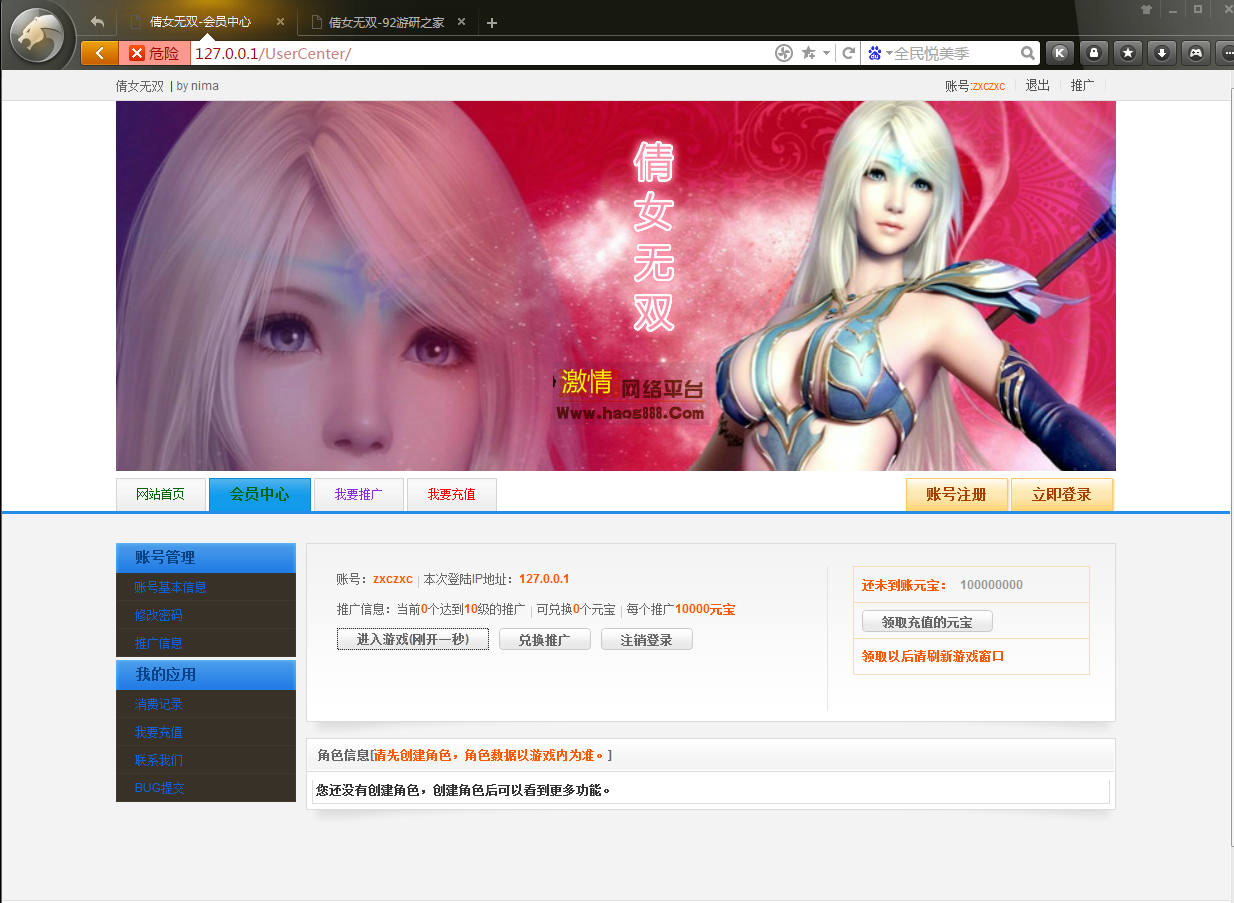The image size is (1234, 903).
Task: Close the 倩女无双-会员中心 tab
Action: click(x=280, y=22)
